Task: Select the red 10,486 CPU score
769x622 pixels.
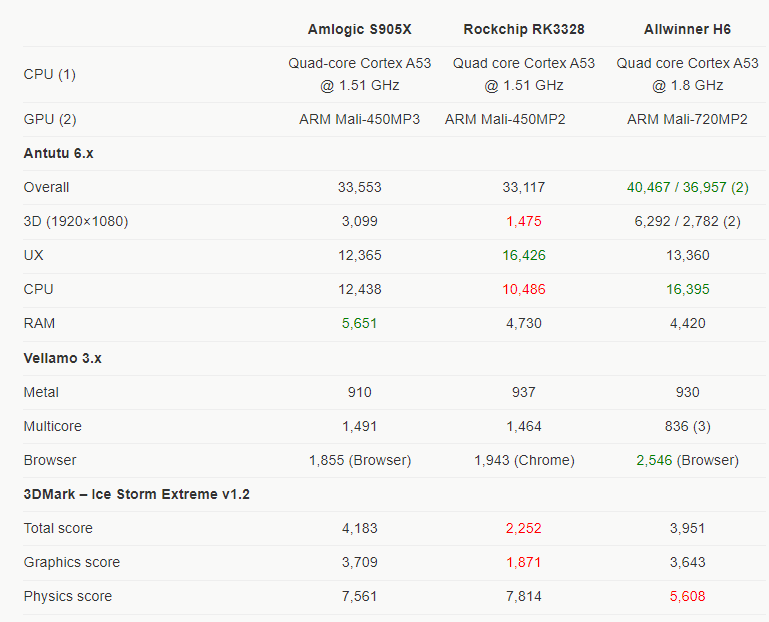Action: click(524, 289)
